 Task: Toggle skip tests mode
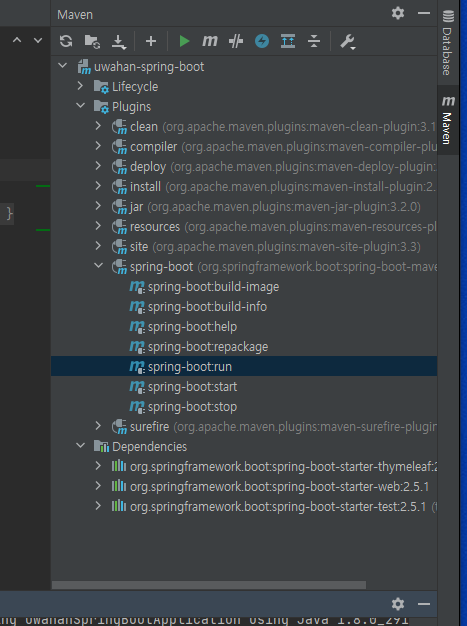(236, 41)
